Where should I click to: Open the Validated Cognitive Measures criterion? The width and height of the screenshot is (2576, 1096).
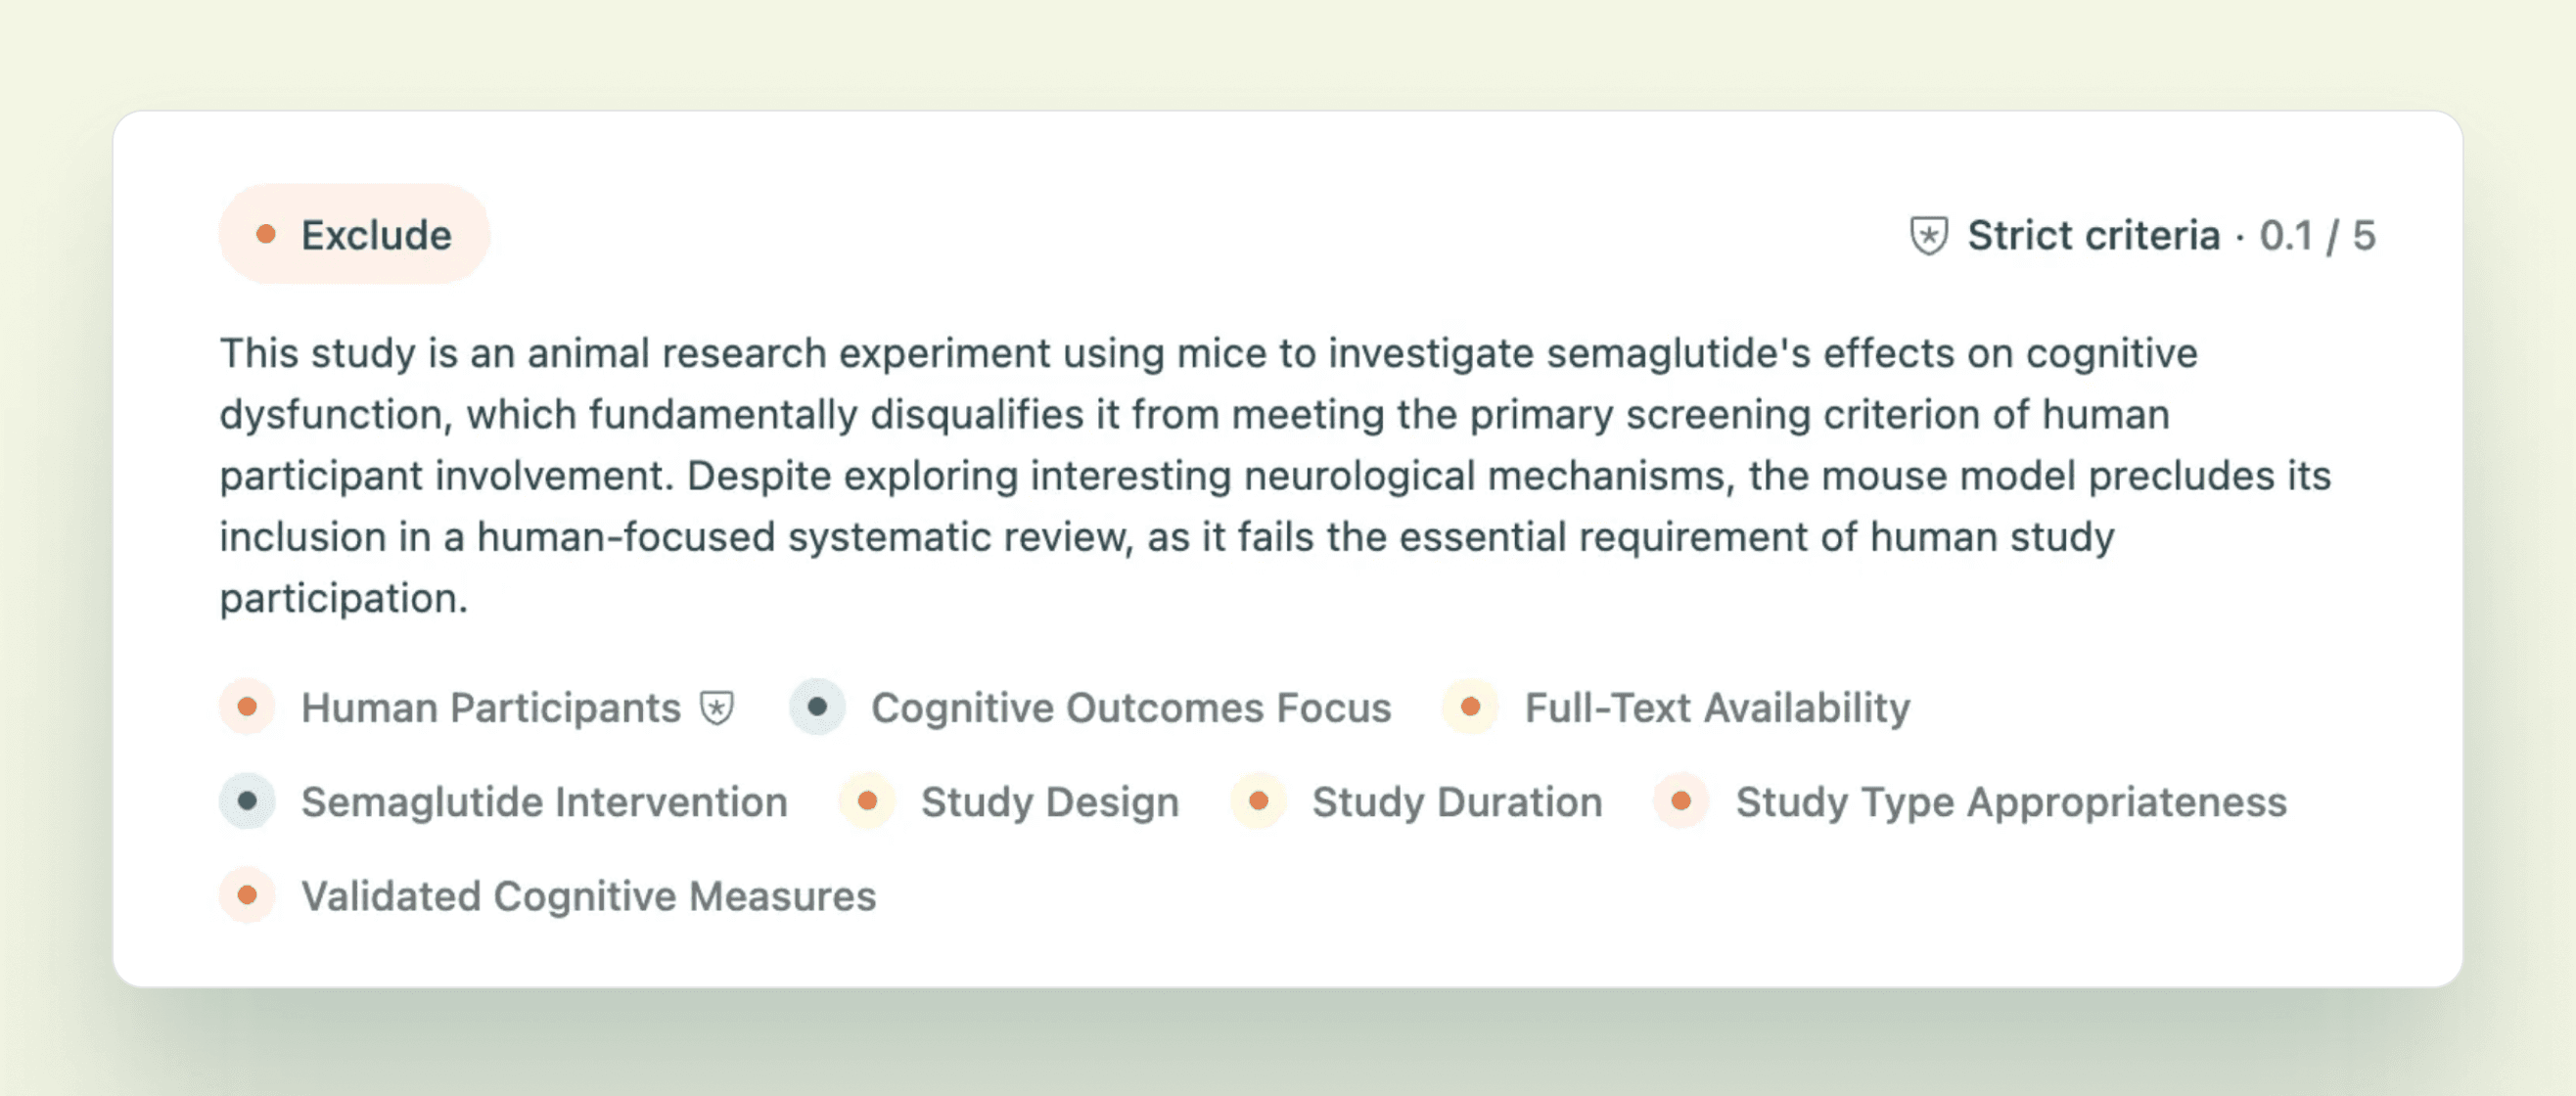pos(588,896)
